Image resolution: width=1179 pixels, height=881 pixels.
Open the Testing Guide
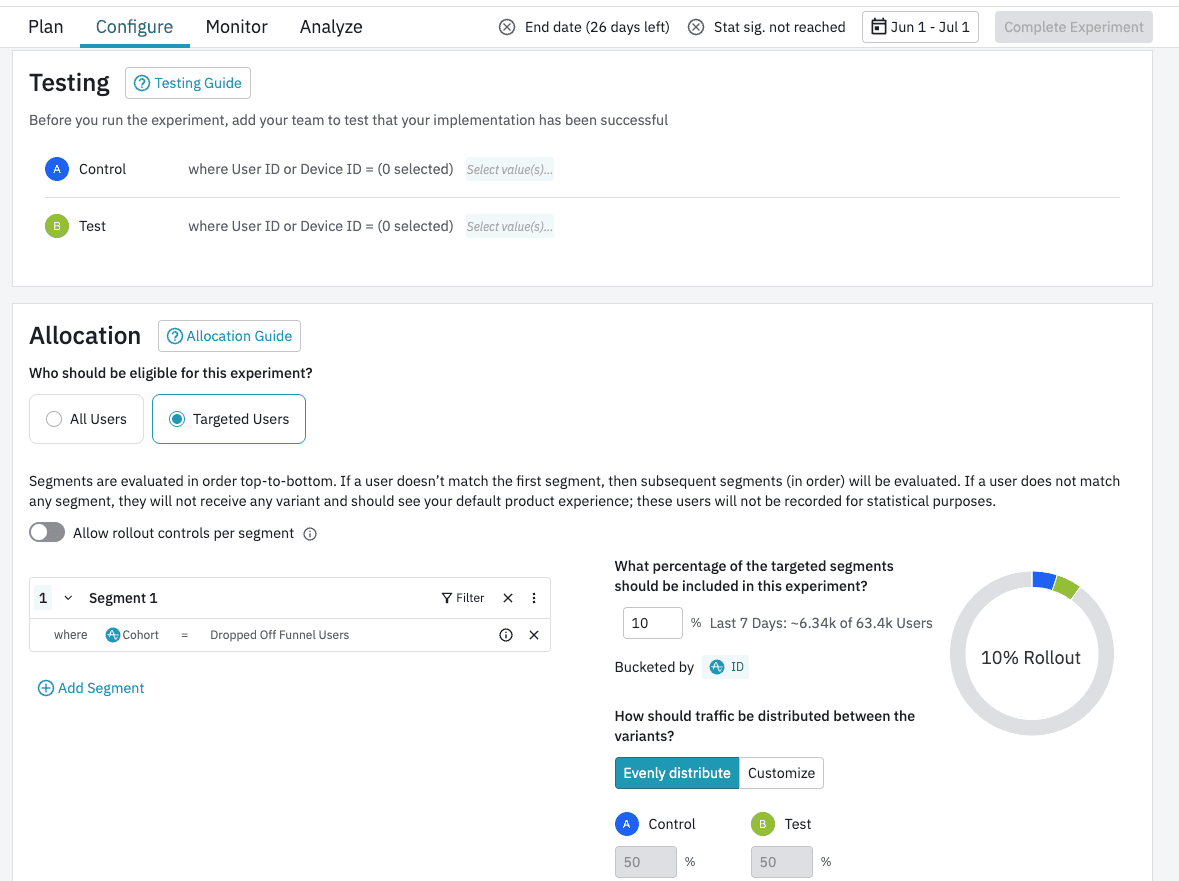187,83
